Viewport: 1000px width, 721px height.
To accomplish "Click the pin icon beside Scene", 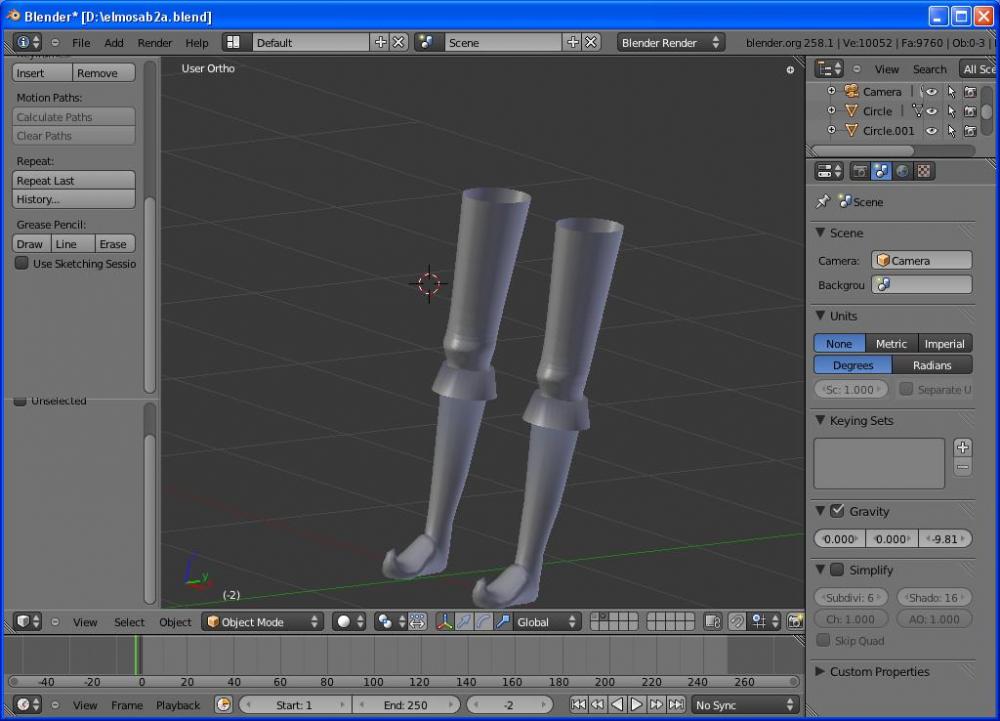I will point(823,202).
